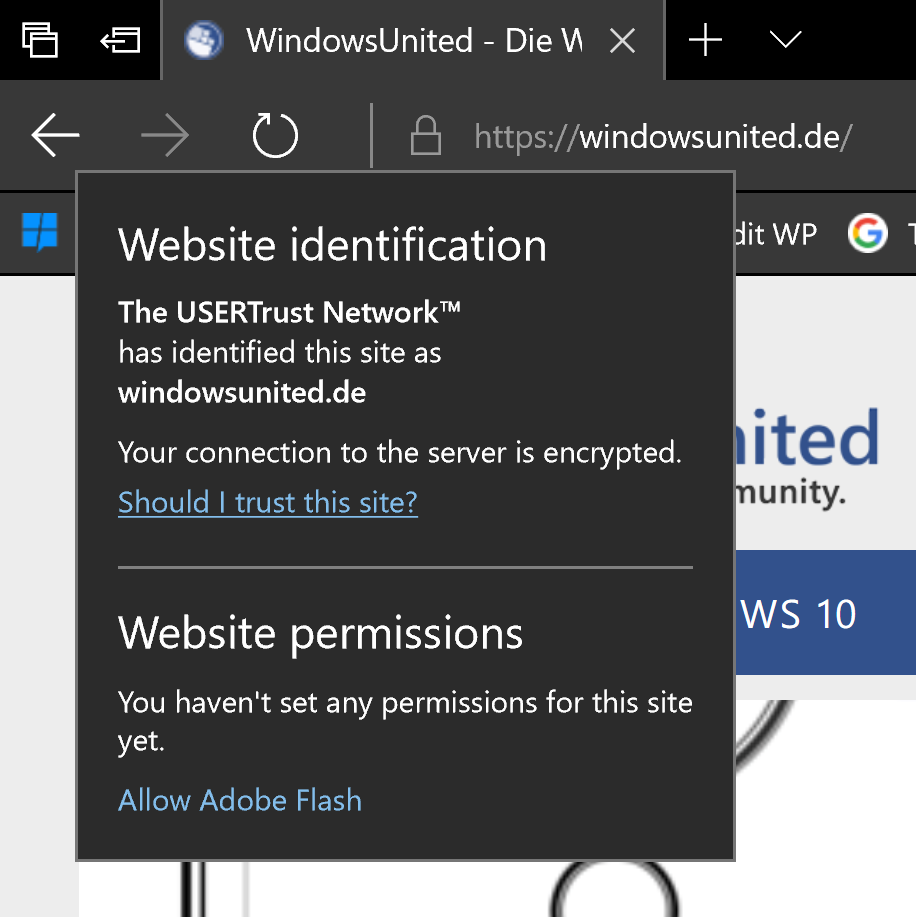Open the Windows logo favorite in favorites bar
Screen dimensions: 916x917
(x=40, y=232)
